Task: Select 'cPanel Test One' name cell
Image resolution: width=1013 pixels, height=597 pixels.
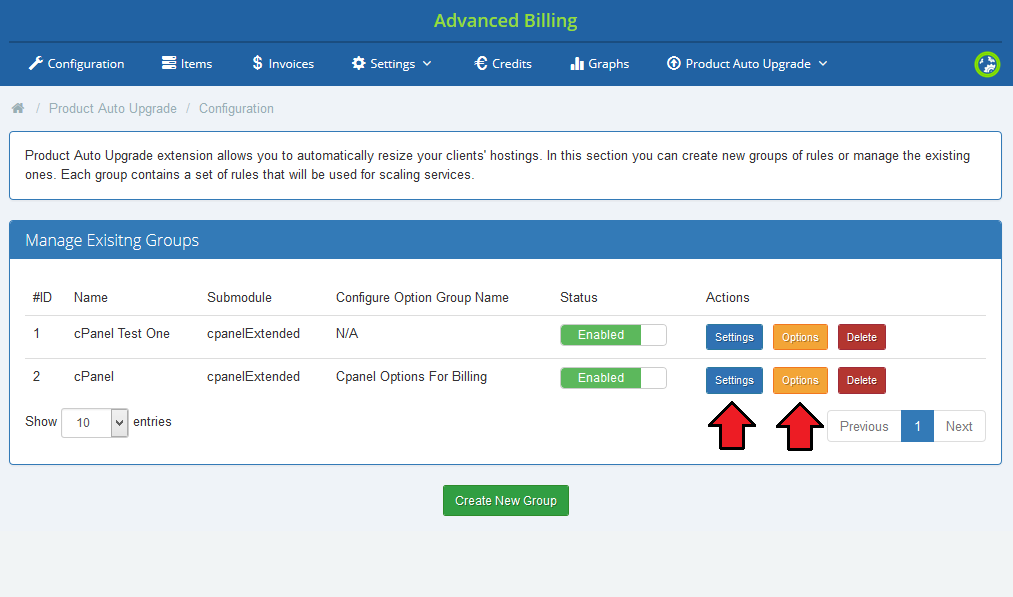Action: coord(121,333)
